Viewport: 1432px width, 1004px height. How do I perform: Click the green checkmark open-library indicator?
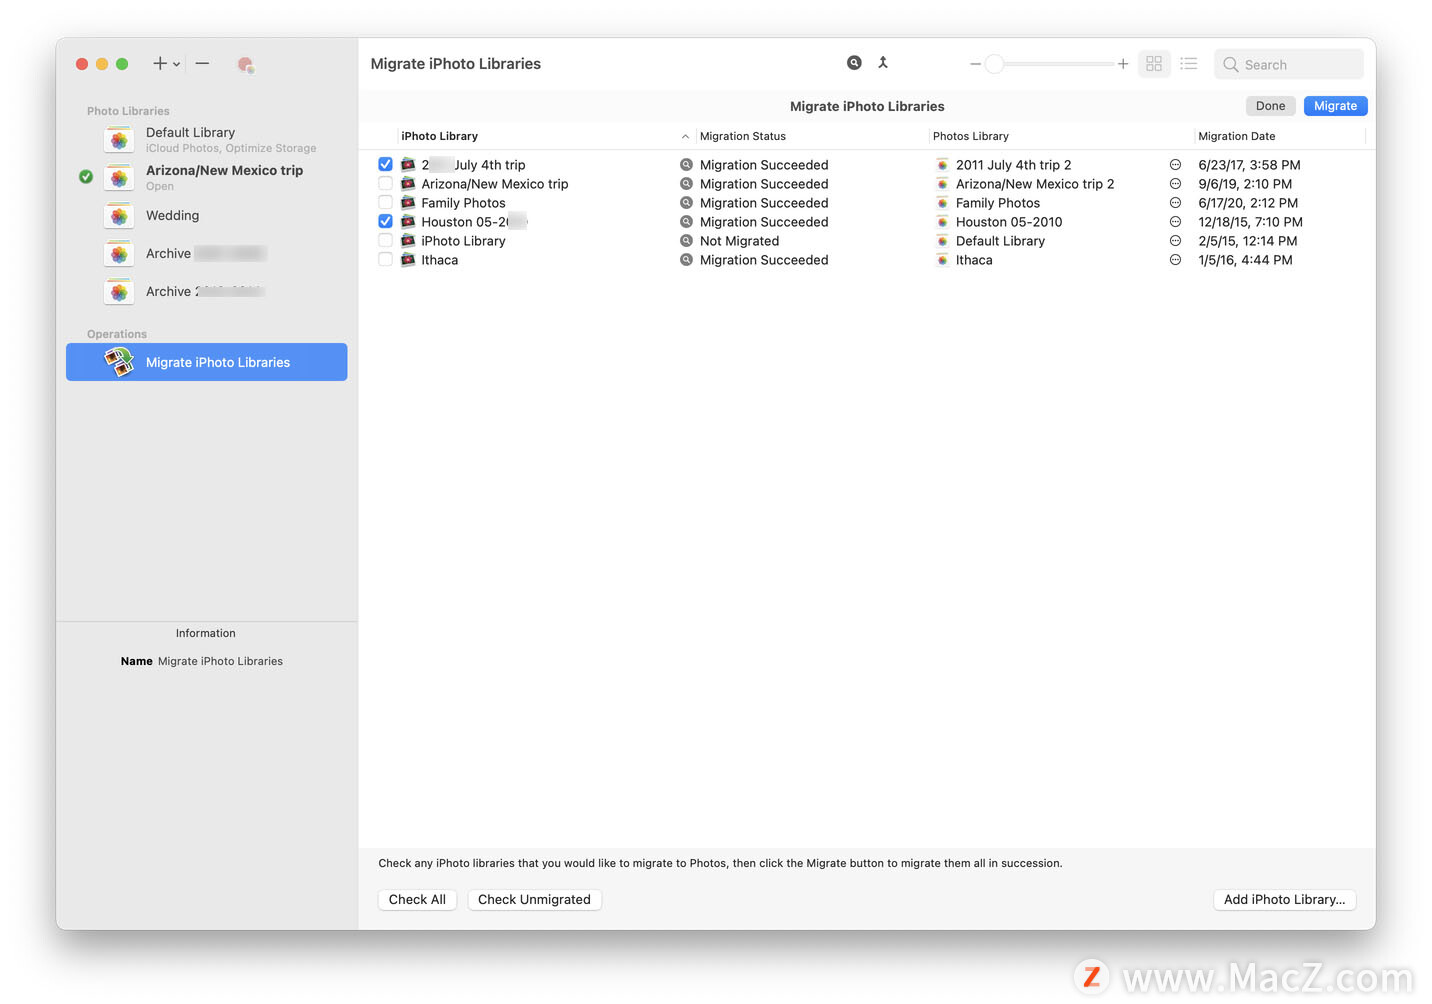pos(86,177)
